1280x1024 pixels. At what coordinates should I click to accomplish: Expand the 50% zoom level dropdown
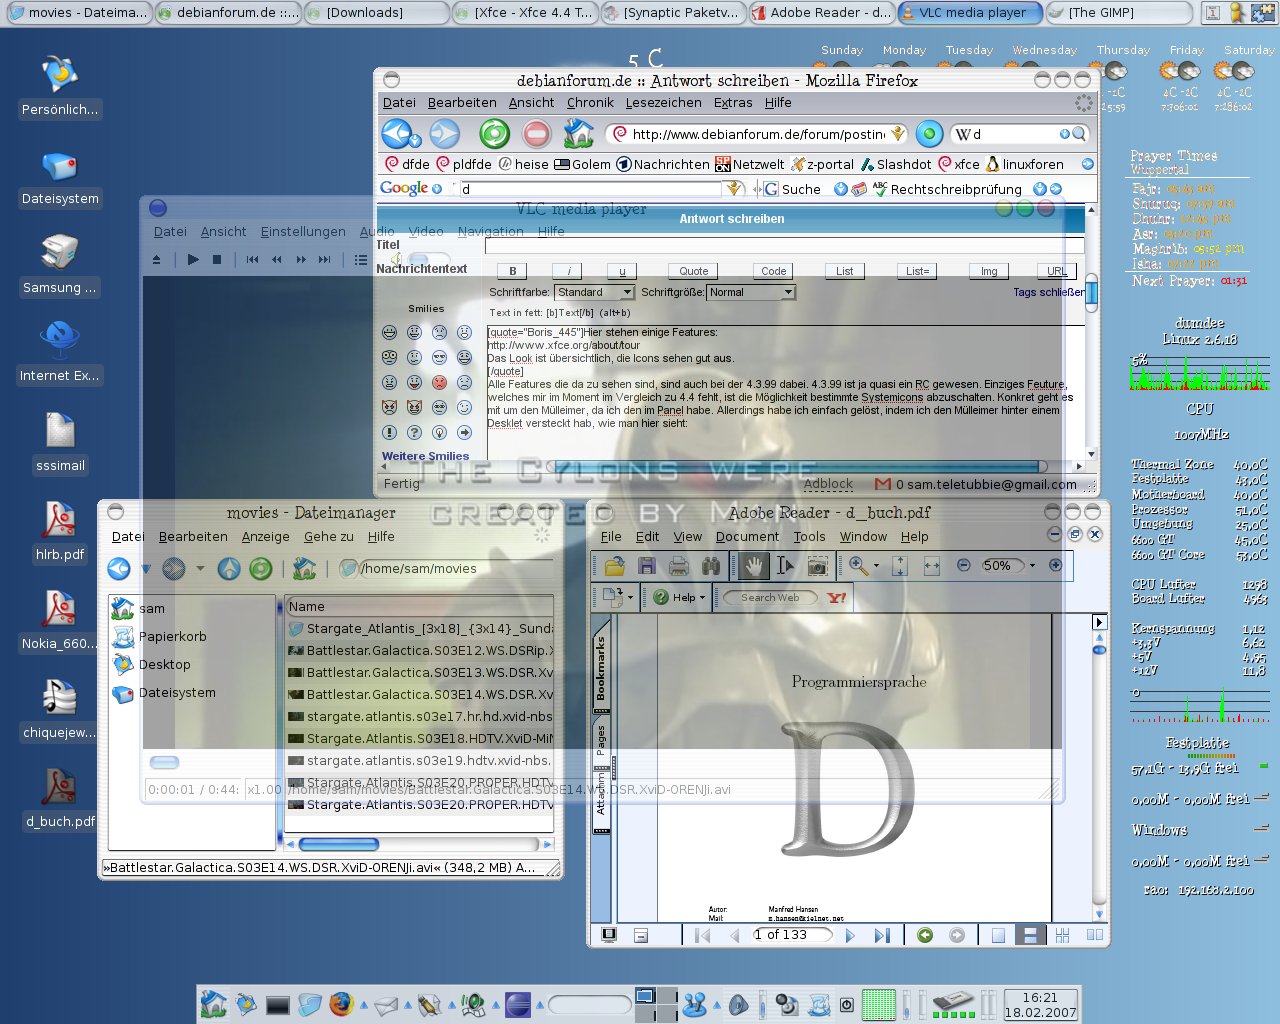point(1032,565)
